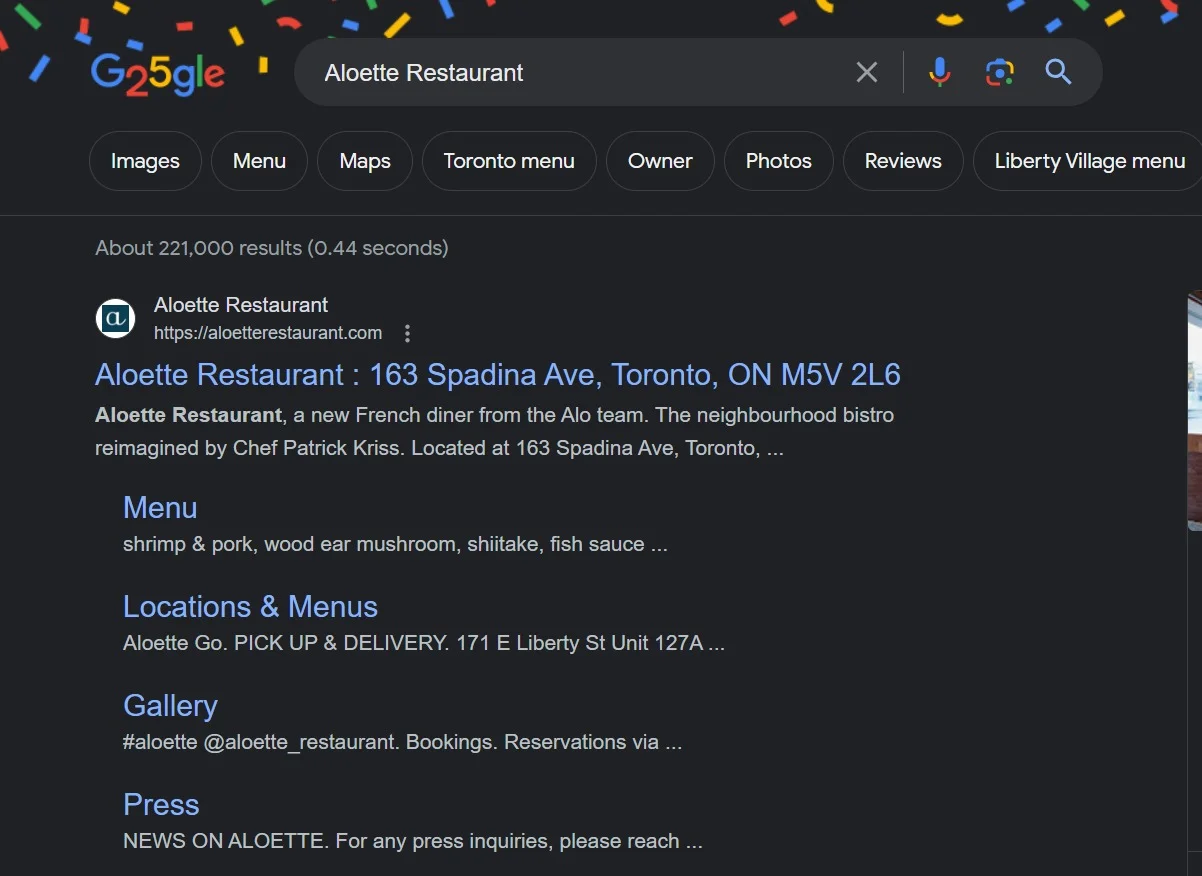Open the Press sitelink
This screenshot has width=1202, height=876.
(x=161, y=805)
